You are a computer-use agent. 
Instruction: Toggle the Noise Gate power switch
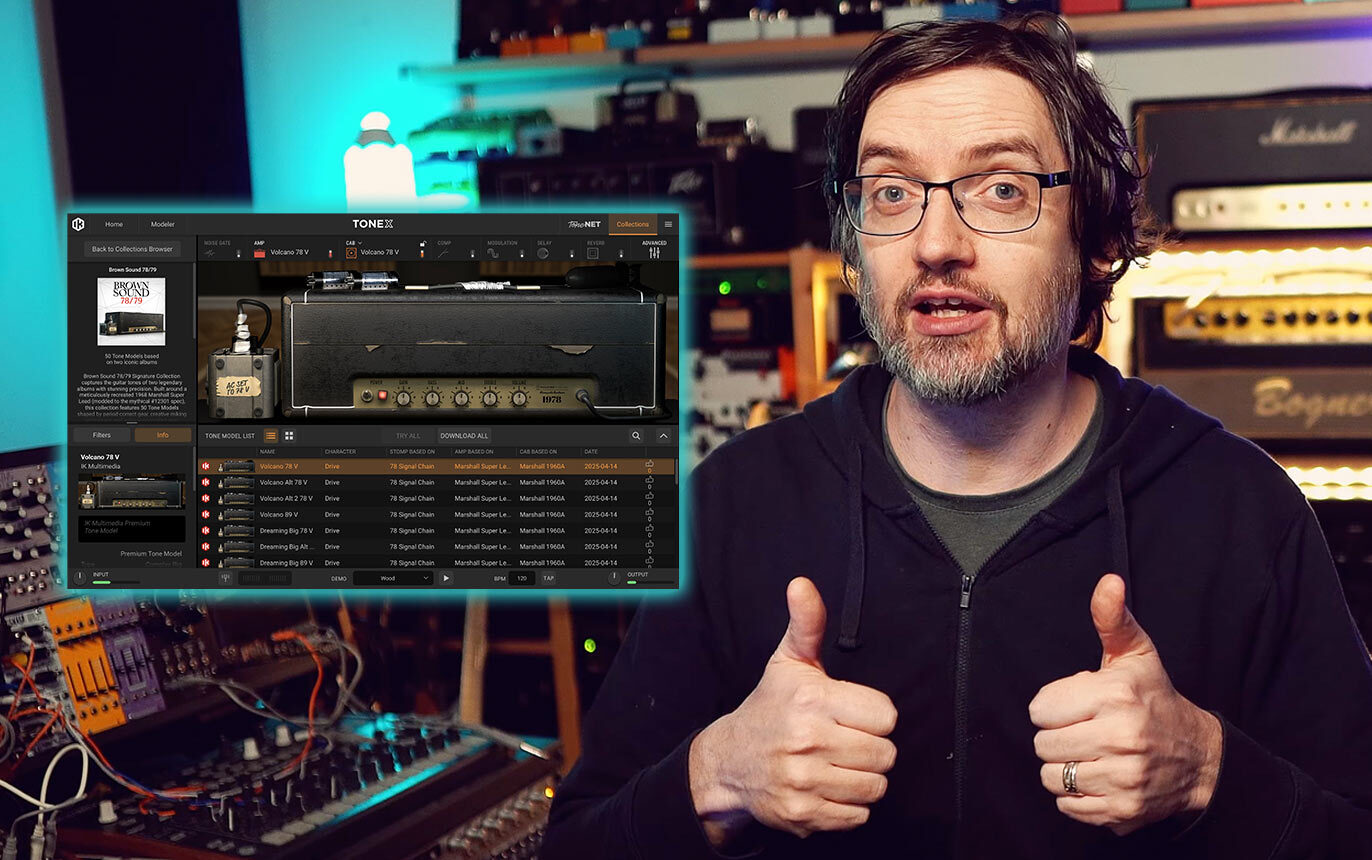[238, 253]
